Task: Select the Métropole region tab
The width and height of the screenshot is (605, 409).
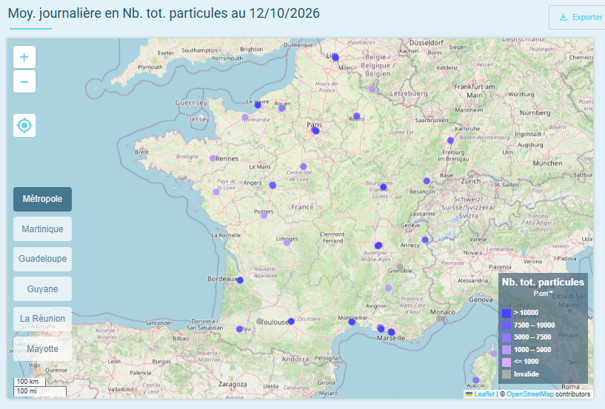Action: pyautogui.click(x=42, y=199)
